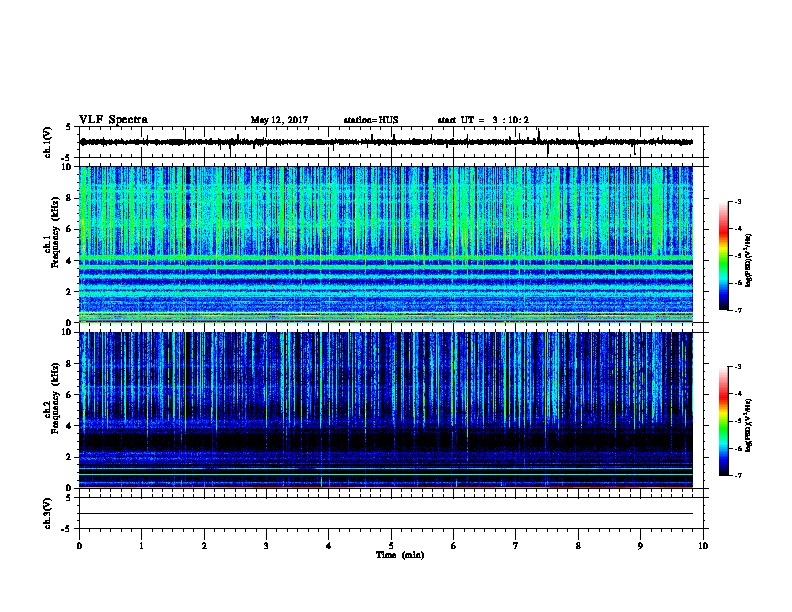Select the date text "May 12, 2017"
Image resolution: width=792 pixels, height=612 pixels.
click(x=279, y=120)
